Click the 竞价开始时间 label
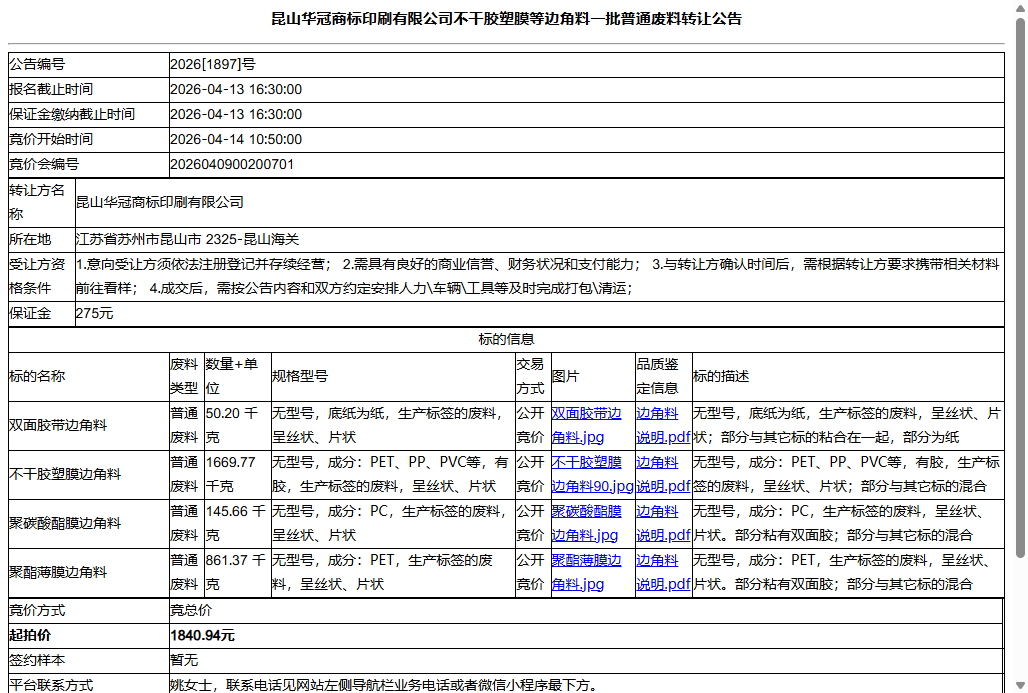 (x=50, y=139)
